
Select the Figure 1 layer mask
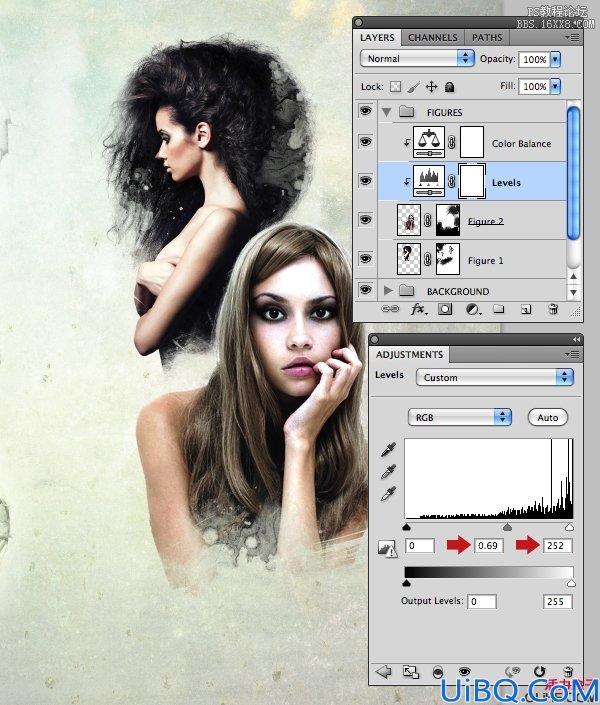(448, 259)
